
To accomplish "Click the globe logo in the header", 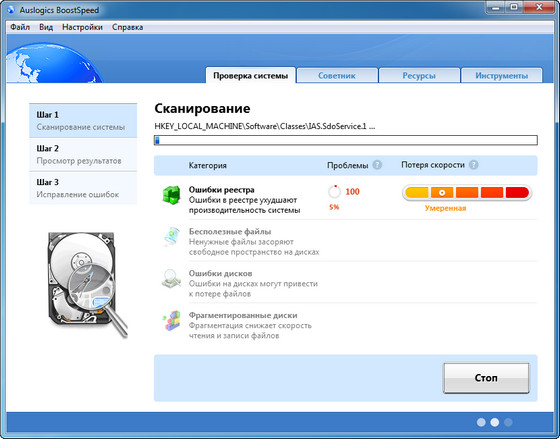I will [x=54, y=63].
